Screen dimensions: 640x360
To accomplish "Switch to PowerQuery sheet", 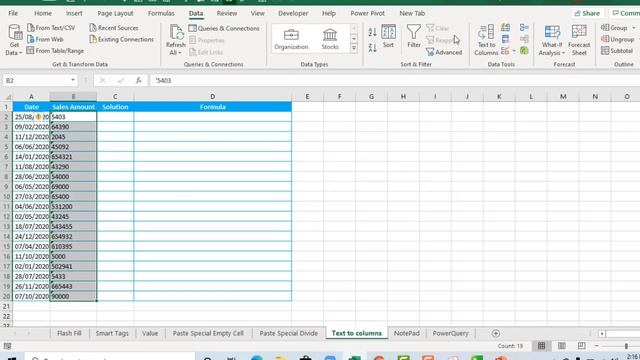I will coord(451,333).
